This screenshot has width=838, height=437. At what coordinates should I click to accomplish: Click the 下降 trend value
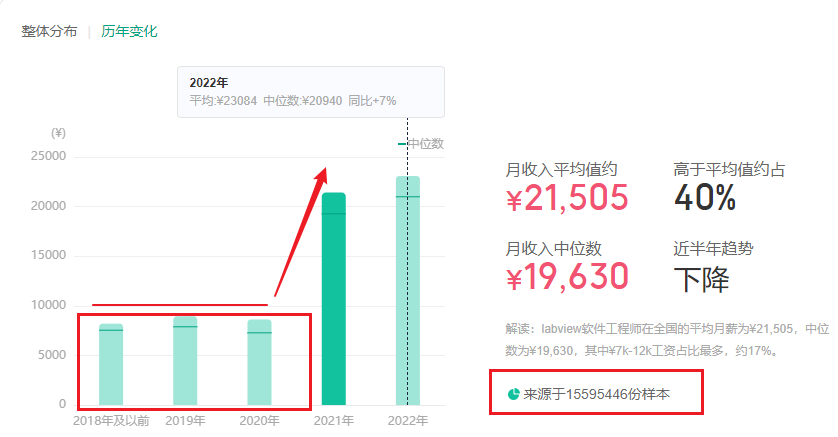point(701,279)
